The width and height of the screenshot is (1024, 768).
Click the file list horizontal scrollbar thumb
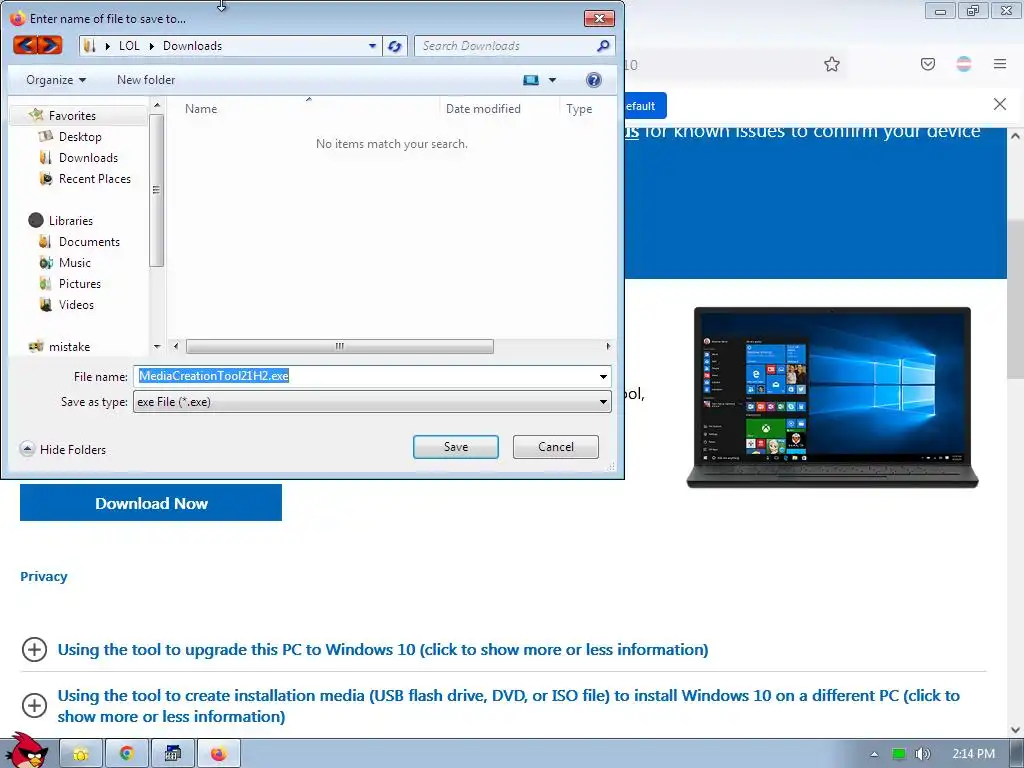pos(340,346)
